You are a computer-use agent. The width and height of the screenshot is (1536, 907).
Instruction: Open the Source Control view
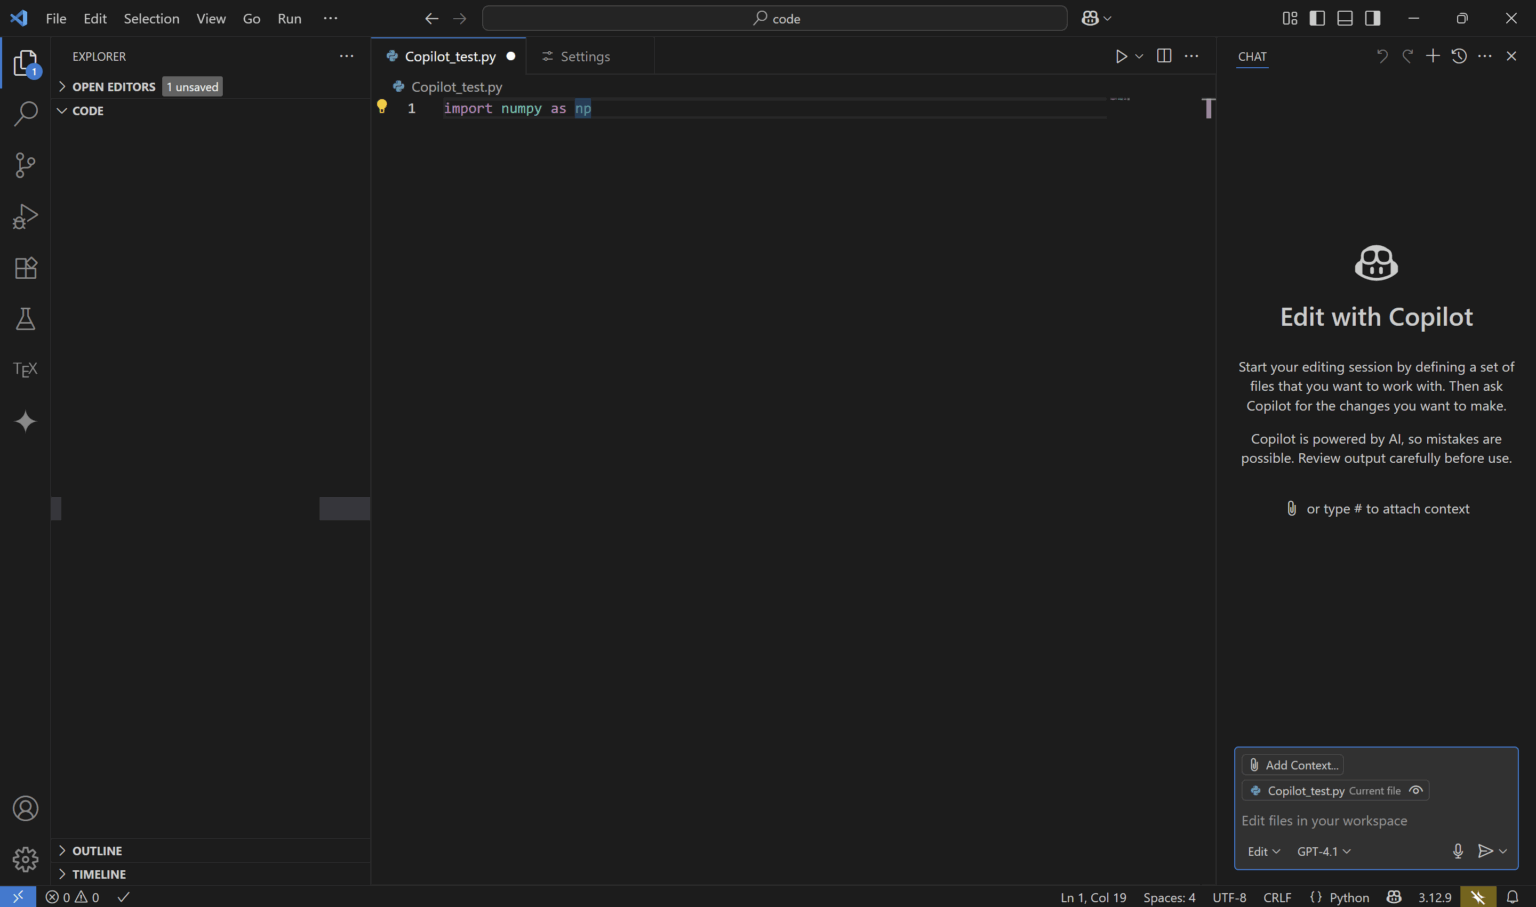[x=25, y=165]
